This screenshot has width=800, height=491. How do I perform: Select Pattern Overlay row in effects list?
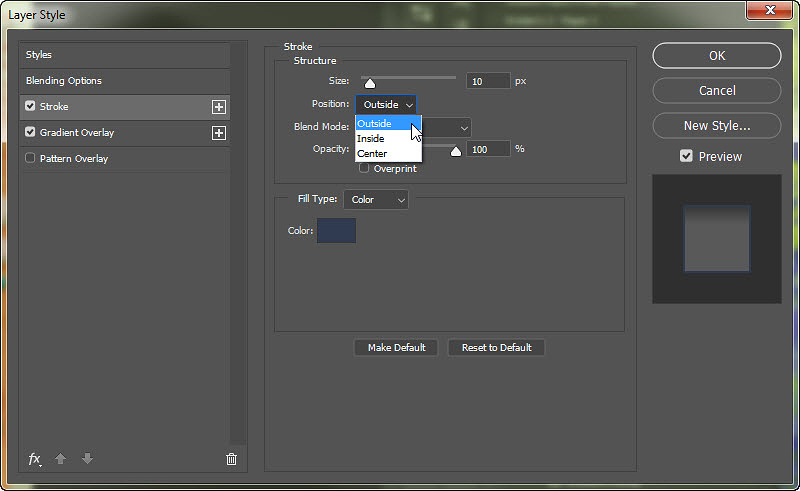coord(125,159)
